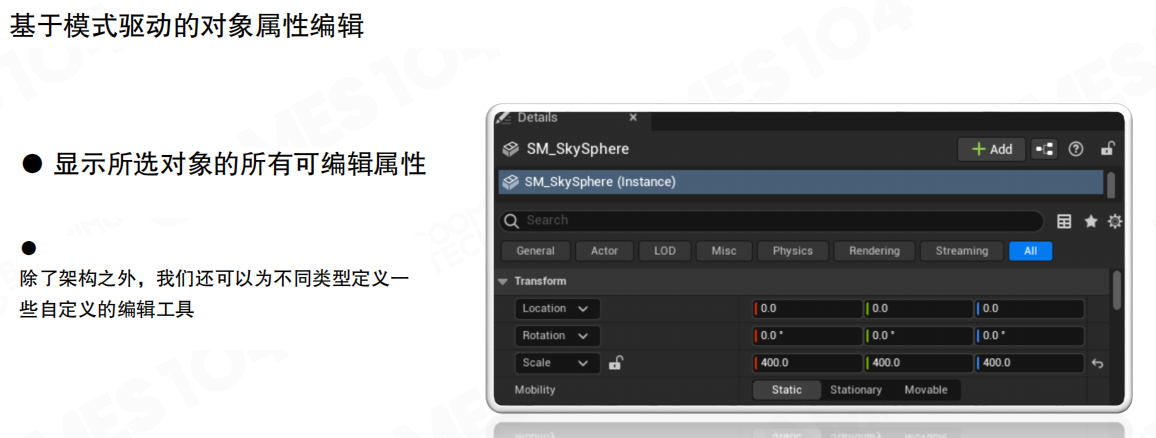Click the blueprint hierarchy icon beside Add
This screenshot has width=1156, height=438.
click(1044, 149)
